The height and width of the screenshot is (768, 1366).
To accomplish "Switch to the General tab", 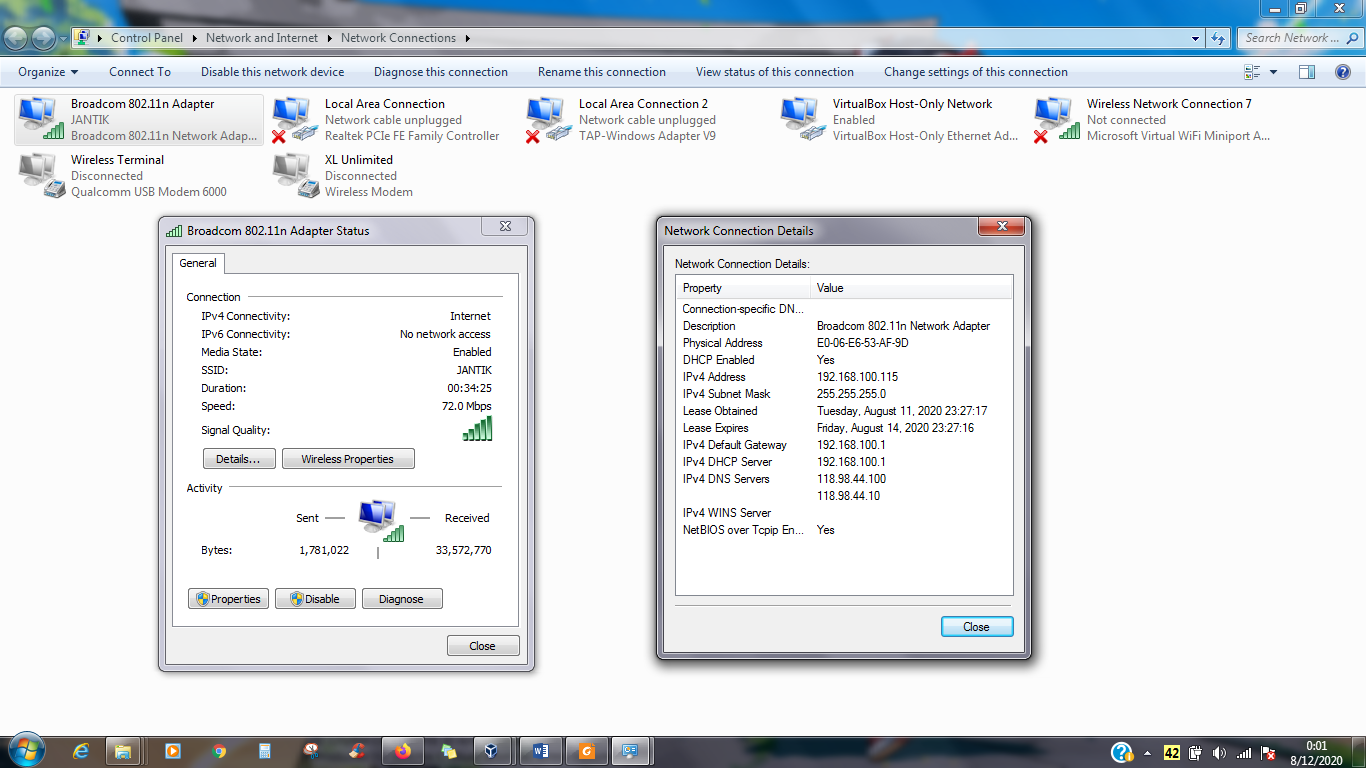I will tap(198, 263).
